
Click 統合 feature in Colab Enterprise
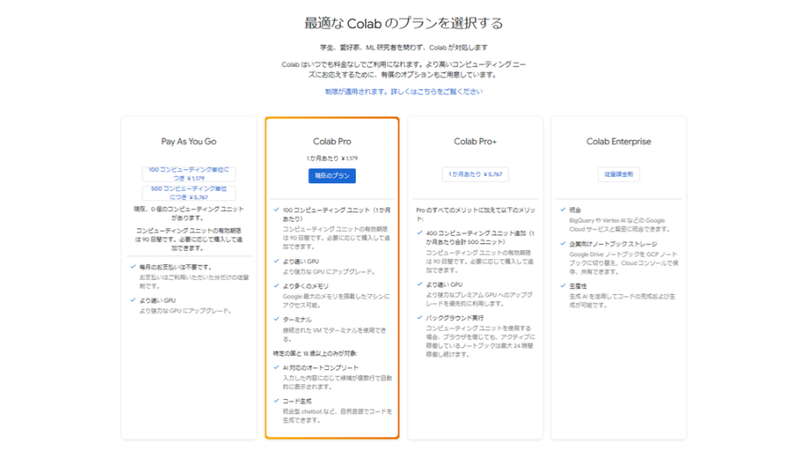point(575,210)
